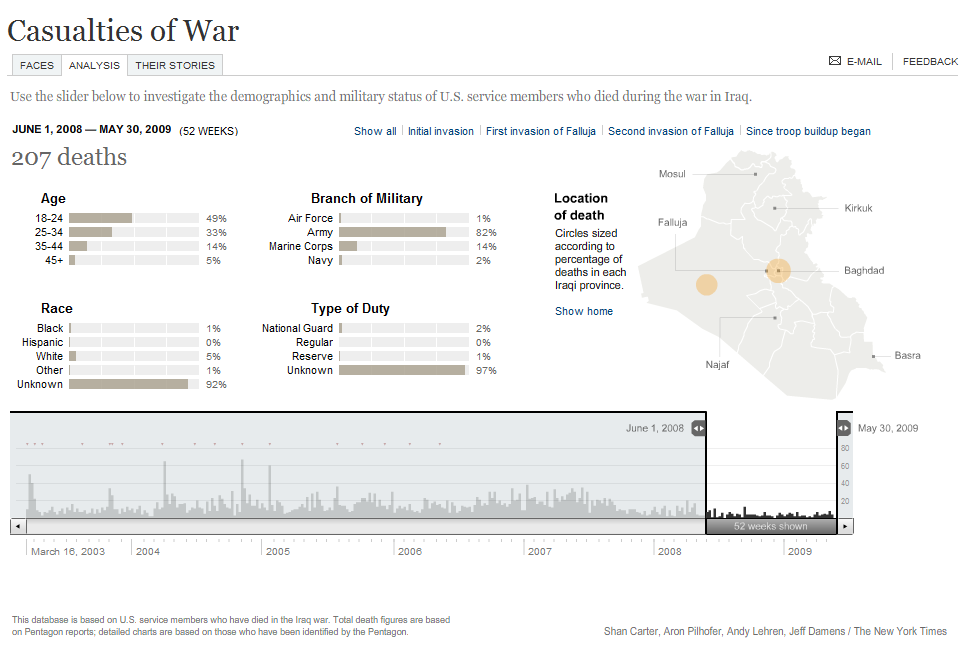Click the May 30, 2009 end handle
Viewport: 964px width, 648px height.
click(x=844, y=428)
